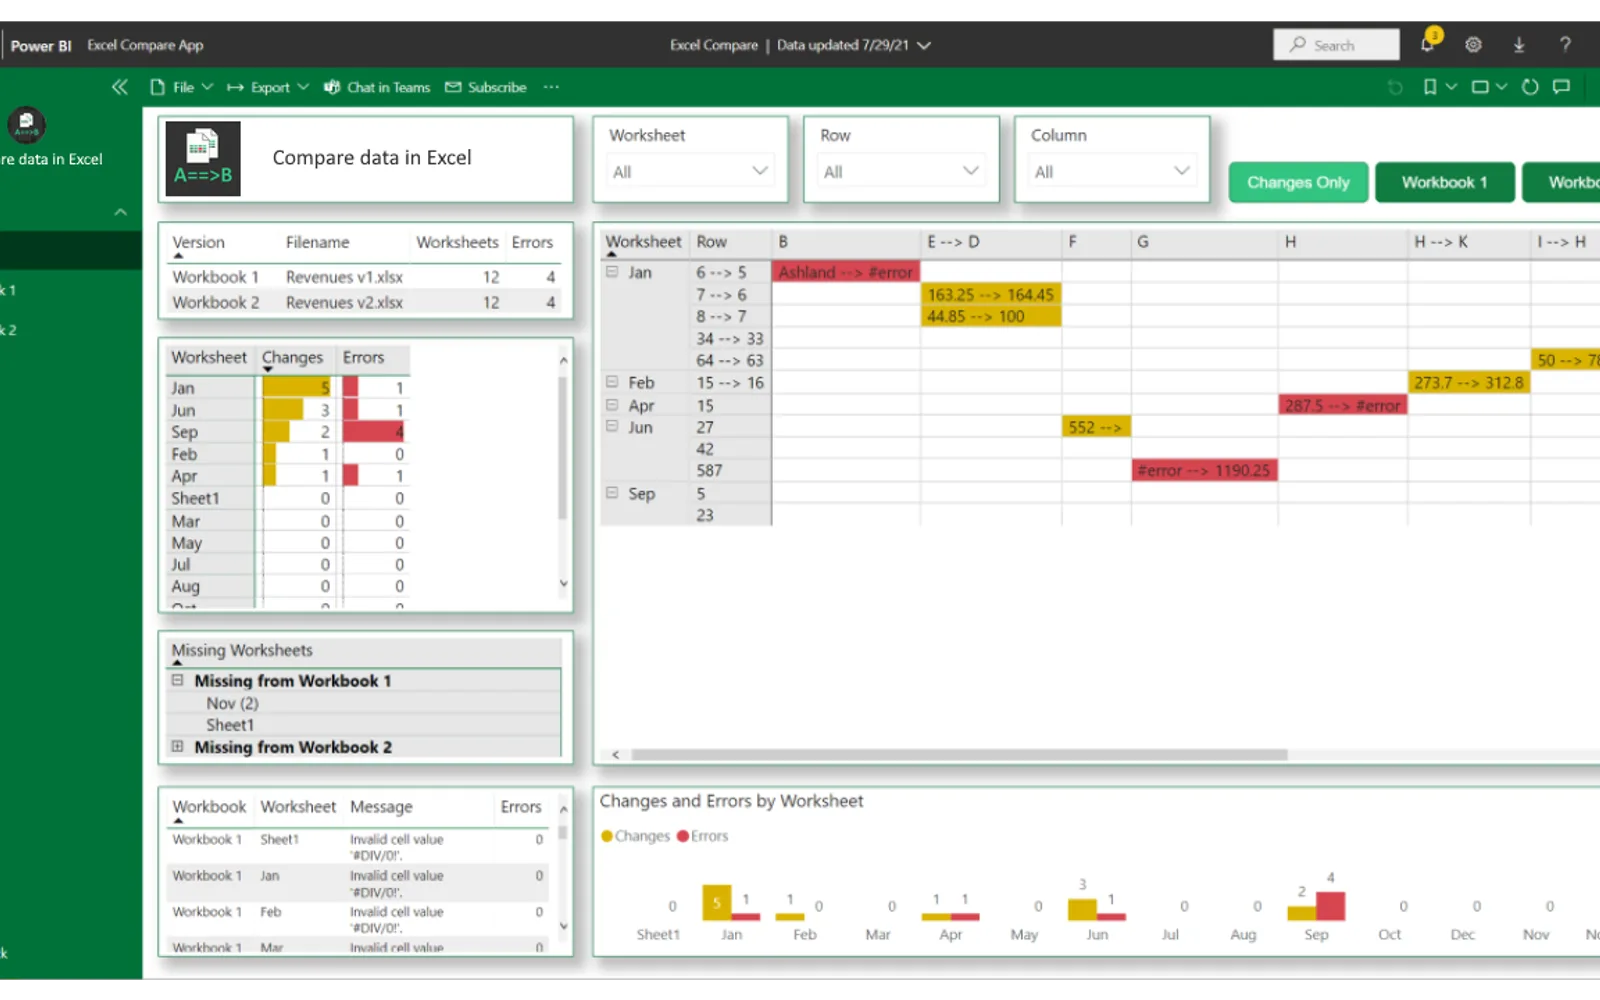
Task: Click the Changes legend item
Action: [x=636, y=836]
